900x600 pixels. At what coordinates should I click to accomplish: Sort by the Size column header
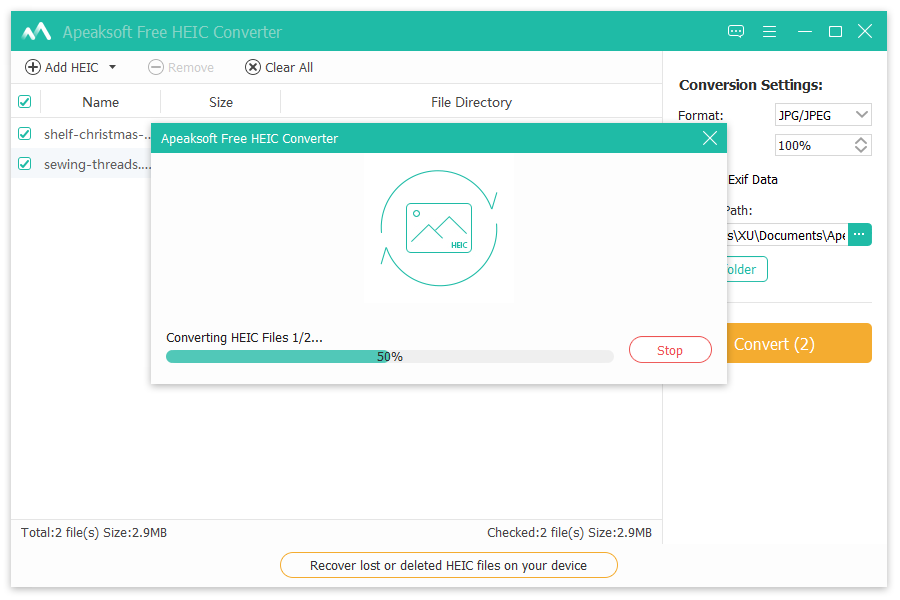[x=221, y=102]
